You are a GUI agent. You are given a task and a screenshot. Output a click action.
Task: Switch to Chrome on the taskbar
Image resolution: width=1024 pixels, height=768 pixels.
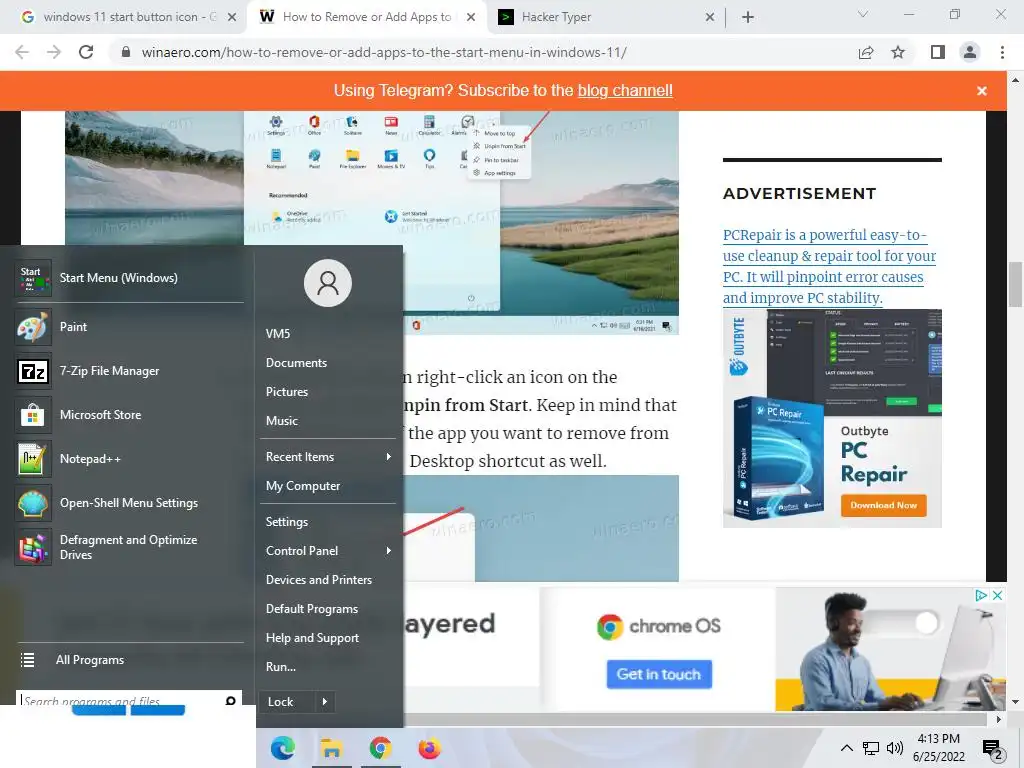pos(381,748)
